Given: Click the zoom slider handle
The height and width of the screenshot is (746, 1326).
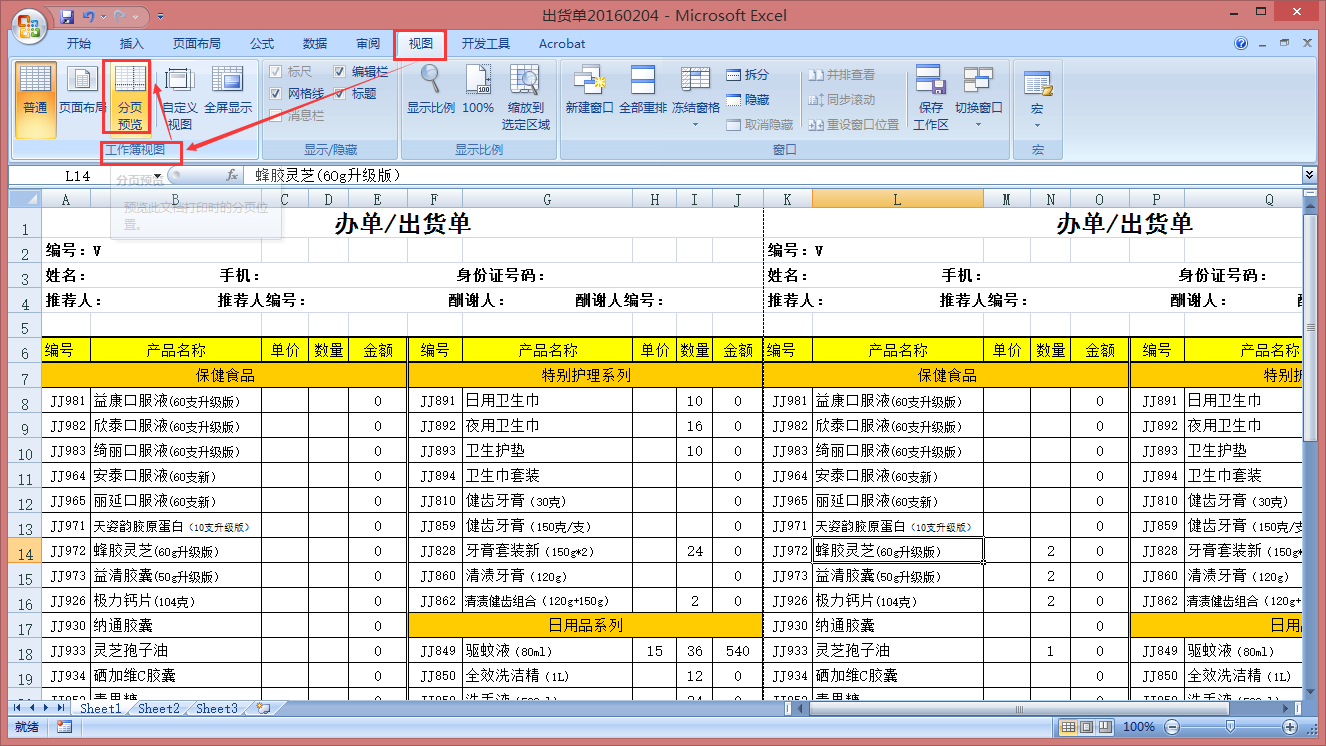Looking at the screenshot, I should pyautogui.click(x=1230, y=727).
